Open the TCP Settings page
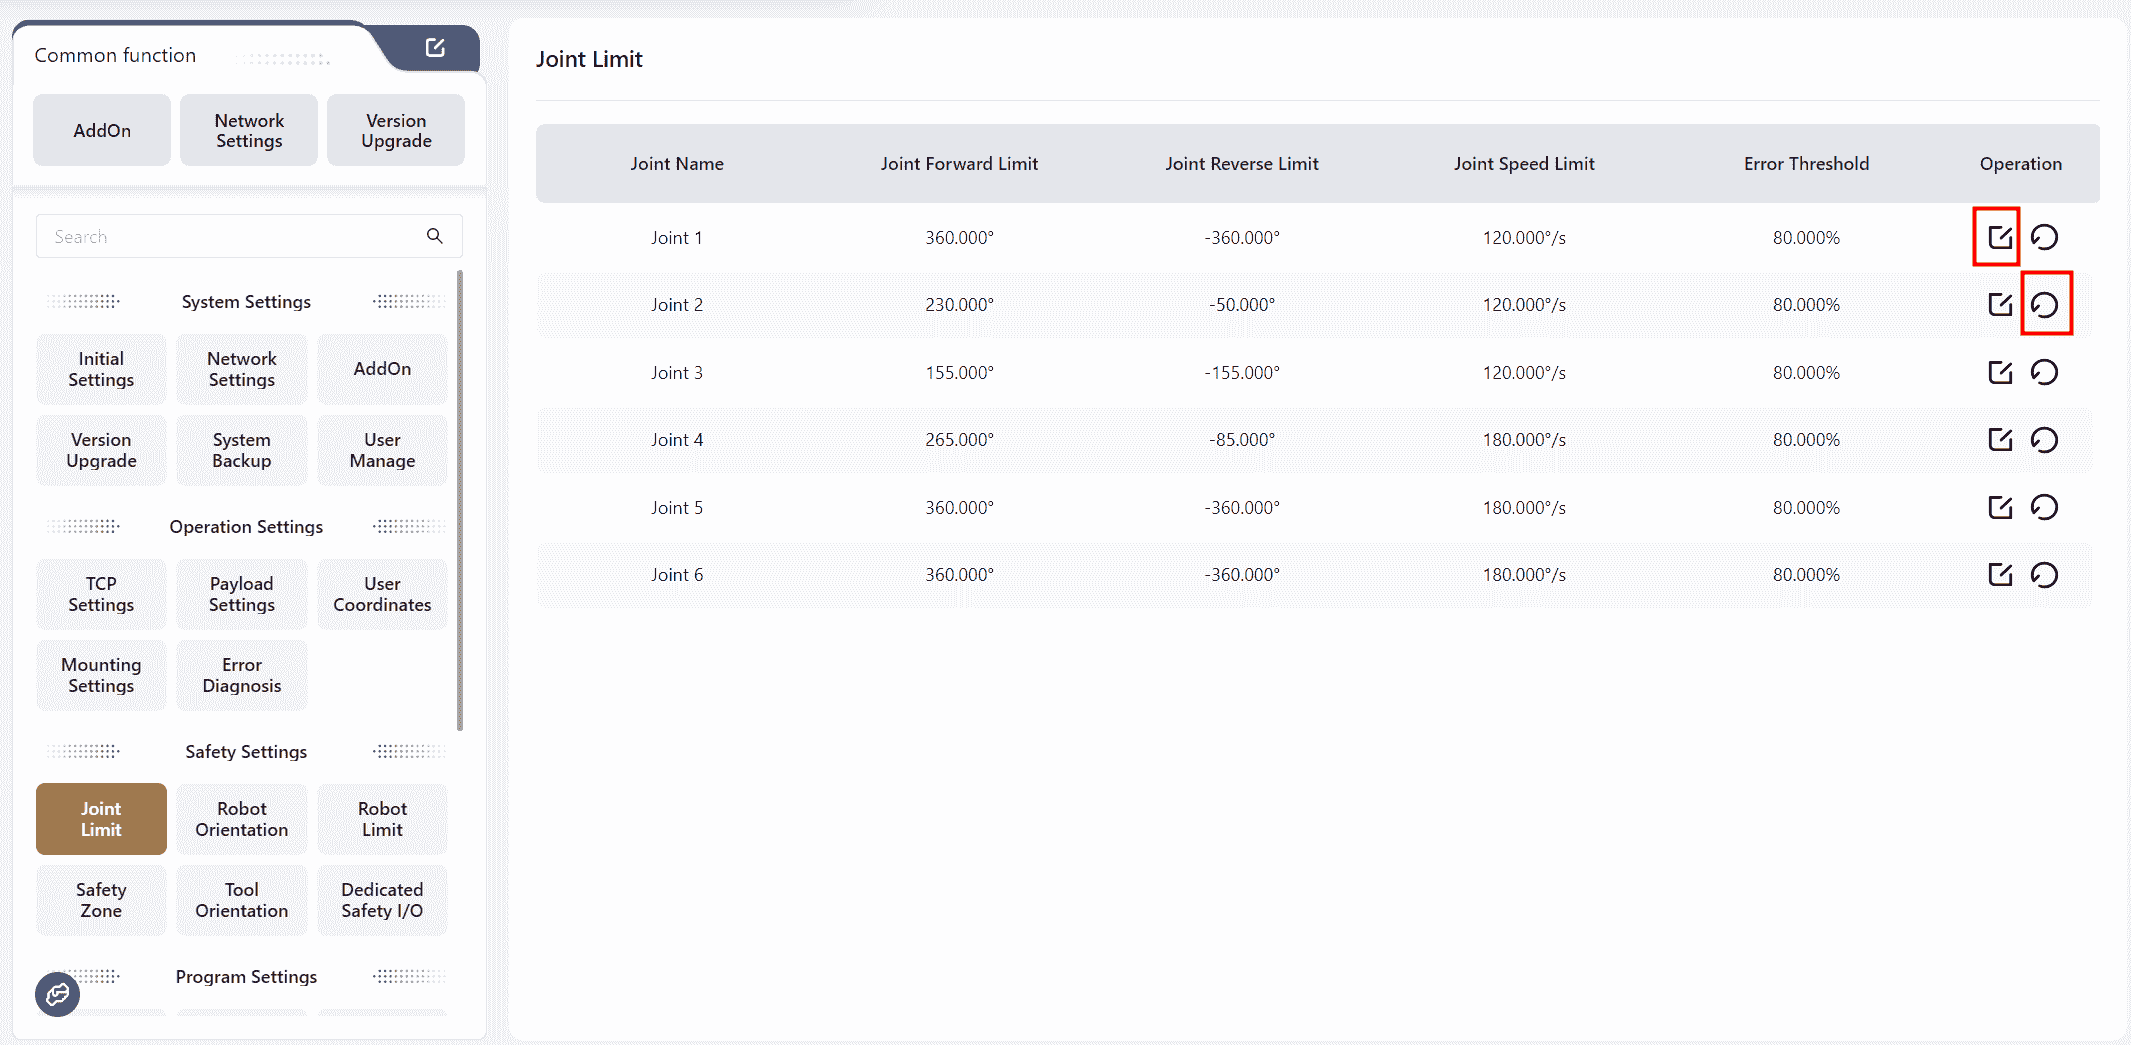The height and width of the screenshot is (1045, 2131). coord(101,594)
